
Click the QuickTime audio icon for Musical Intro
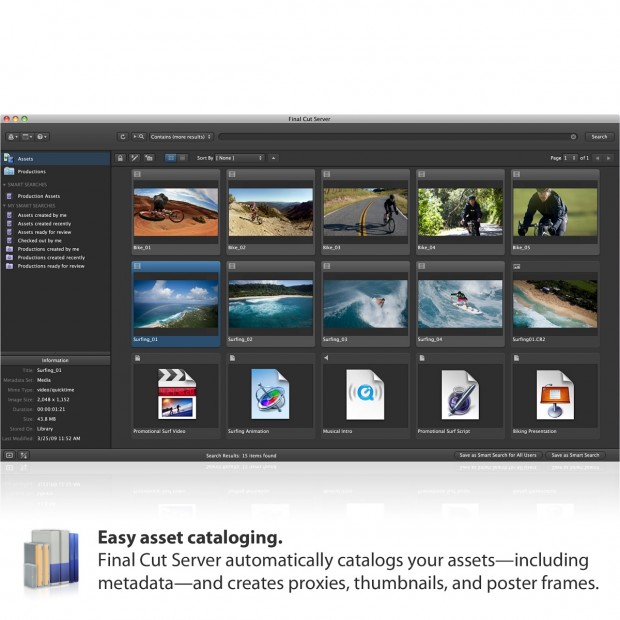tap(365, 395)
